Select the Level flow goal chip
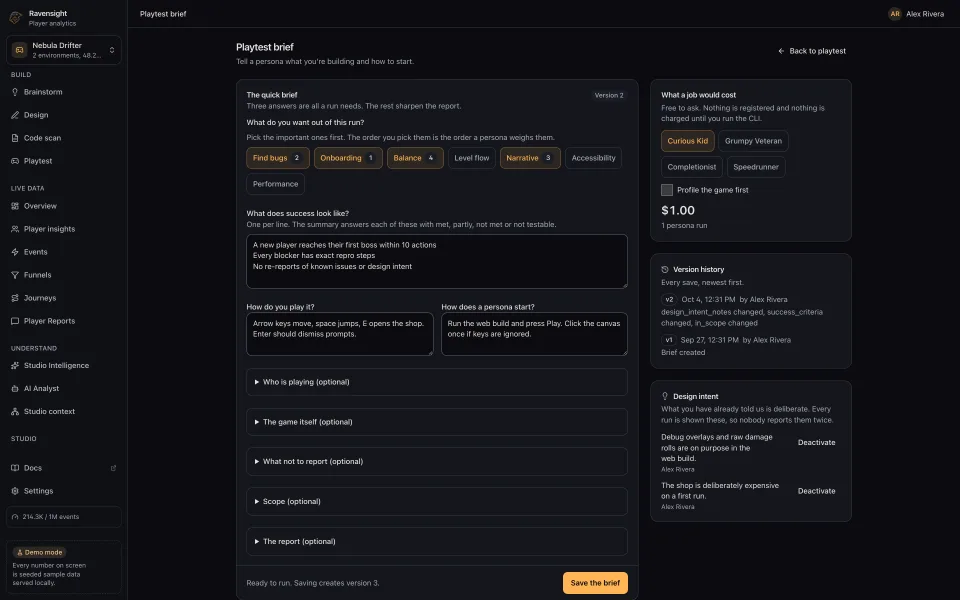 click(471, 158)
